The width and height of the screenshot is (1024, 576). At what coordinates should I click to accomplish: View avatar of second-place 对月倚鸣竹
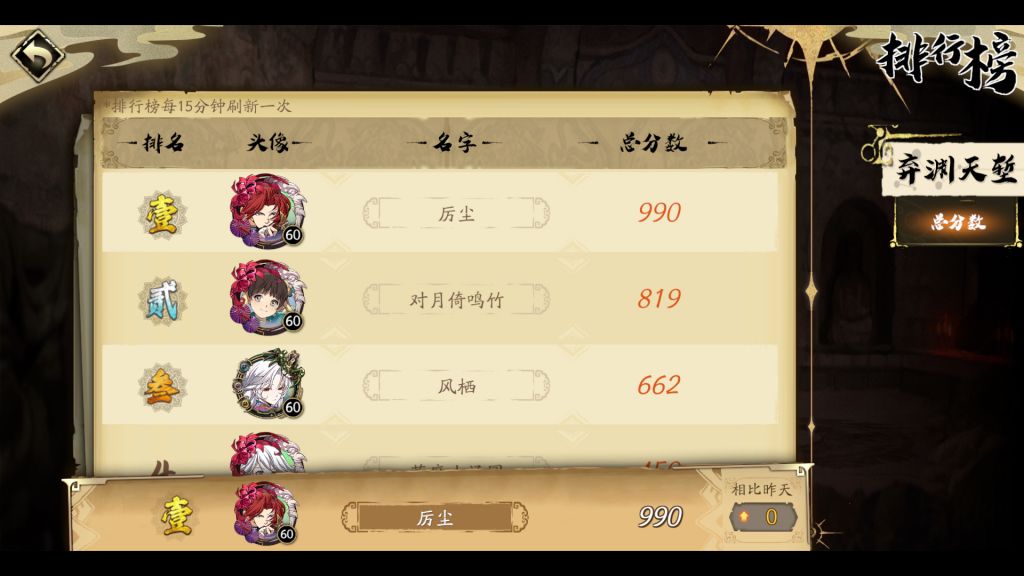click(x=267, y=296)
